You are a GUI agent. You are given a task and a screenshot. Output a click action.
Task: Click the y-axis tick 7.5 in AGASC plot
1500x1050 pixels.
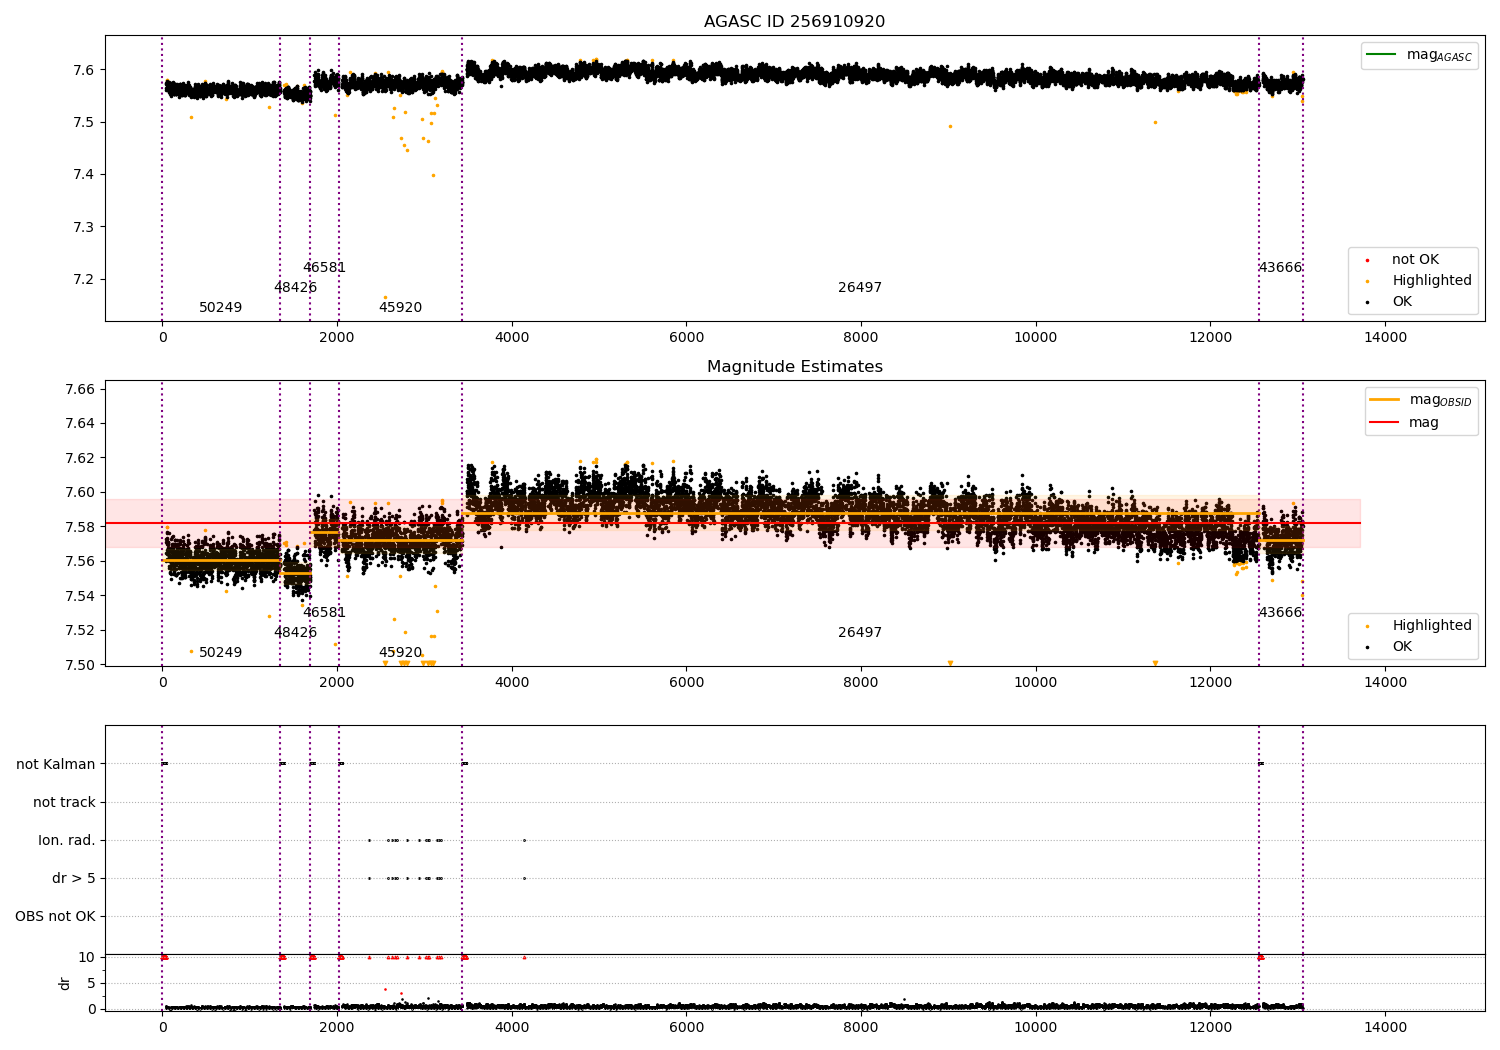[x=84, y=123]
